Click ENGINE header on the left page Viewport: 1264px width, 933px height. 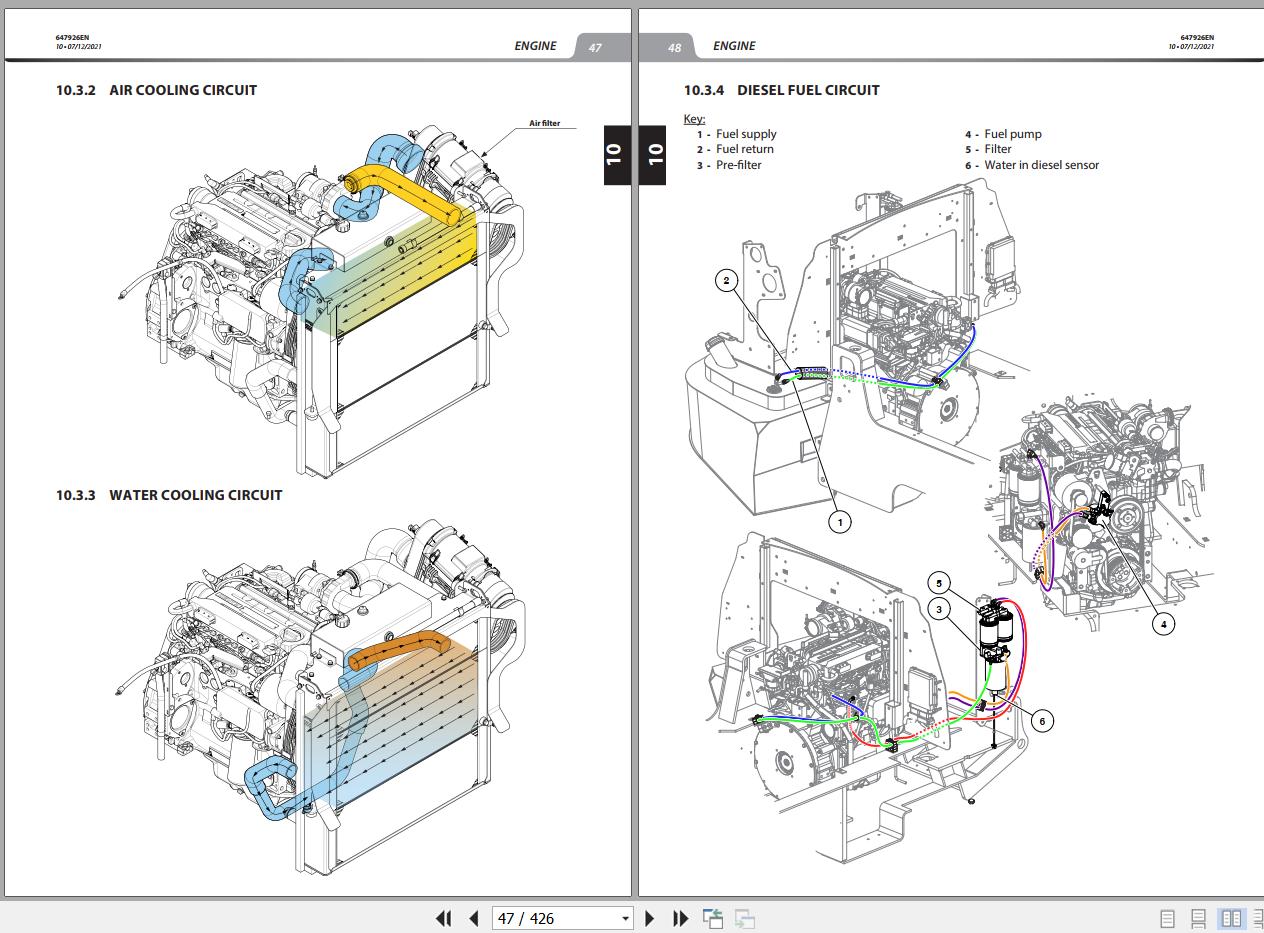tap(535, 46)
